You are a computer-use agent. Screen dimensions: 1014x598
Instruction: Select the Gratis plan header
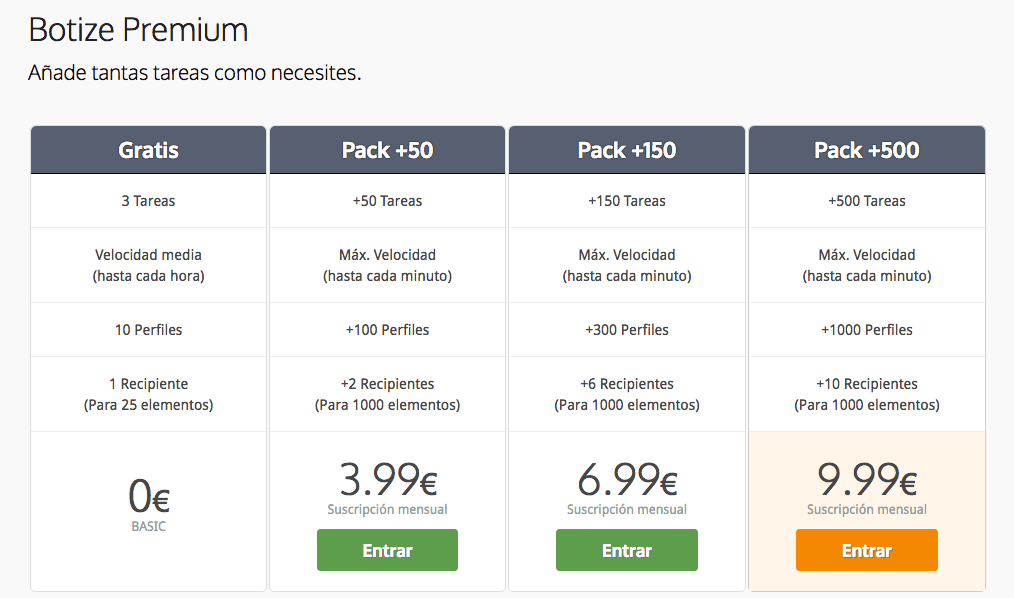tap(148, 150)
